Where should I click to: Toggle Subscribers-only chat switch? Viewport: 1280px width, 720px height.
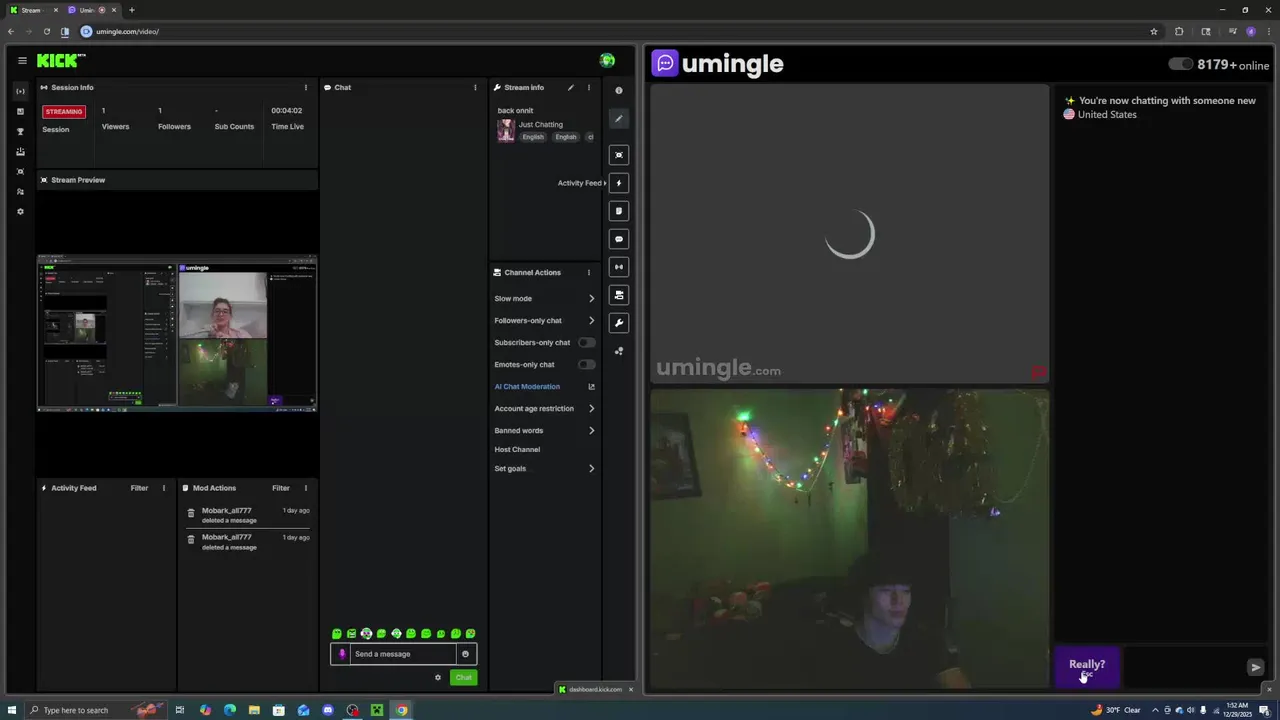[586, 342]
